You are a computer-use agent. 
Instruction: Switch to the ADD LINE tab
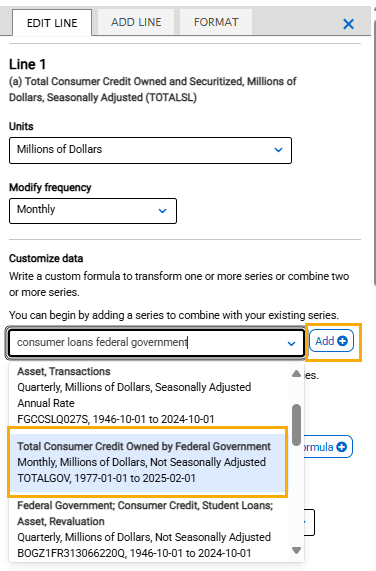pos(136,22)
